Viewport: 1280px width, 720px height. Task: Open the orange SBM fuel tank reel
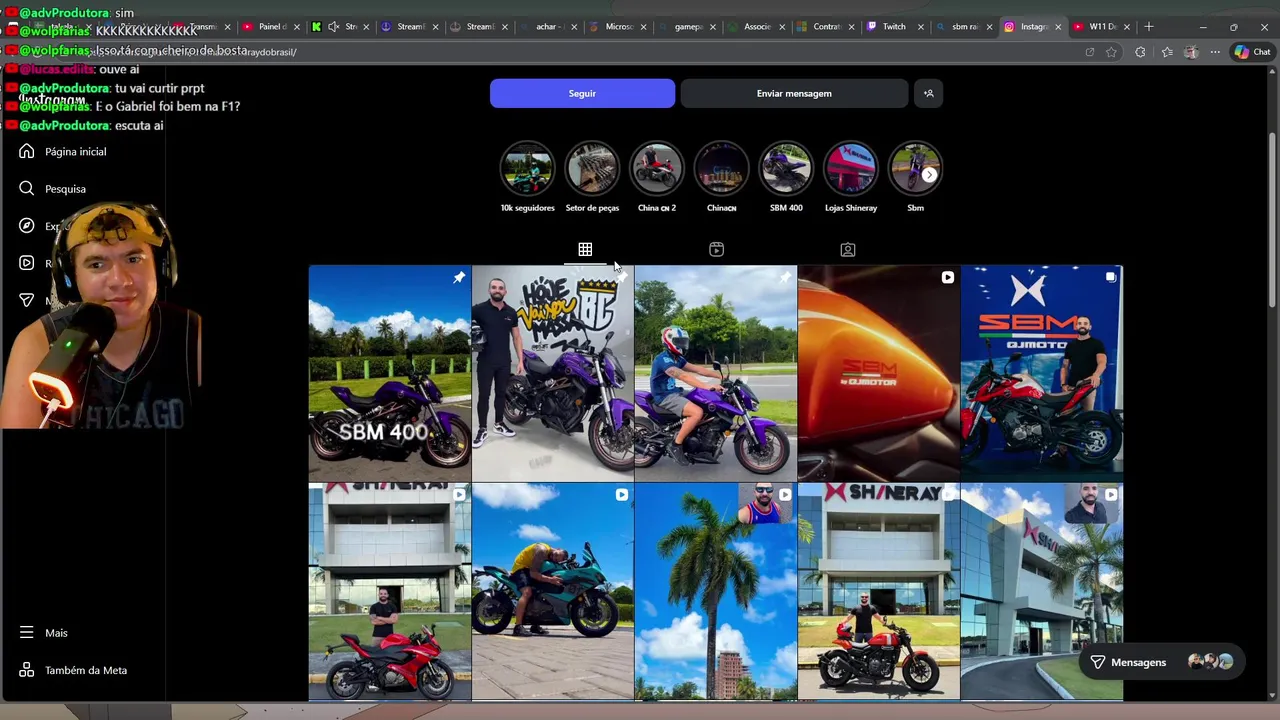(878, 373)
